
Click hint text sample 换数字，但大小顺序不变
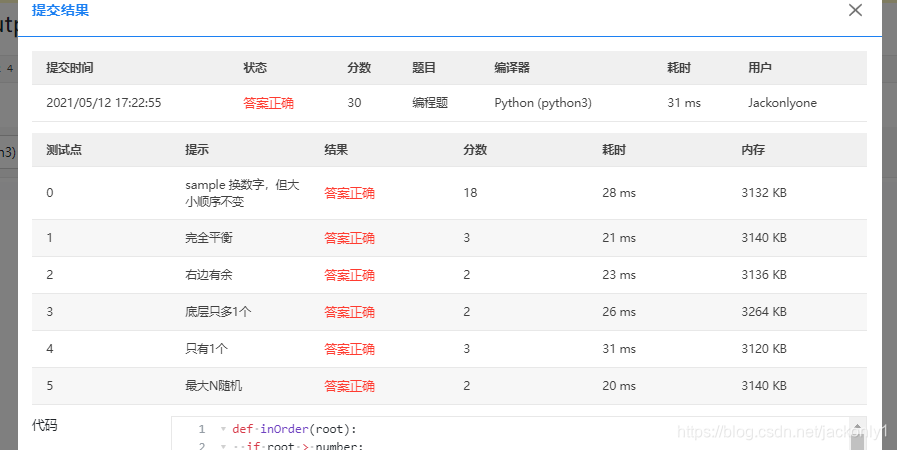(242, 193)
